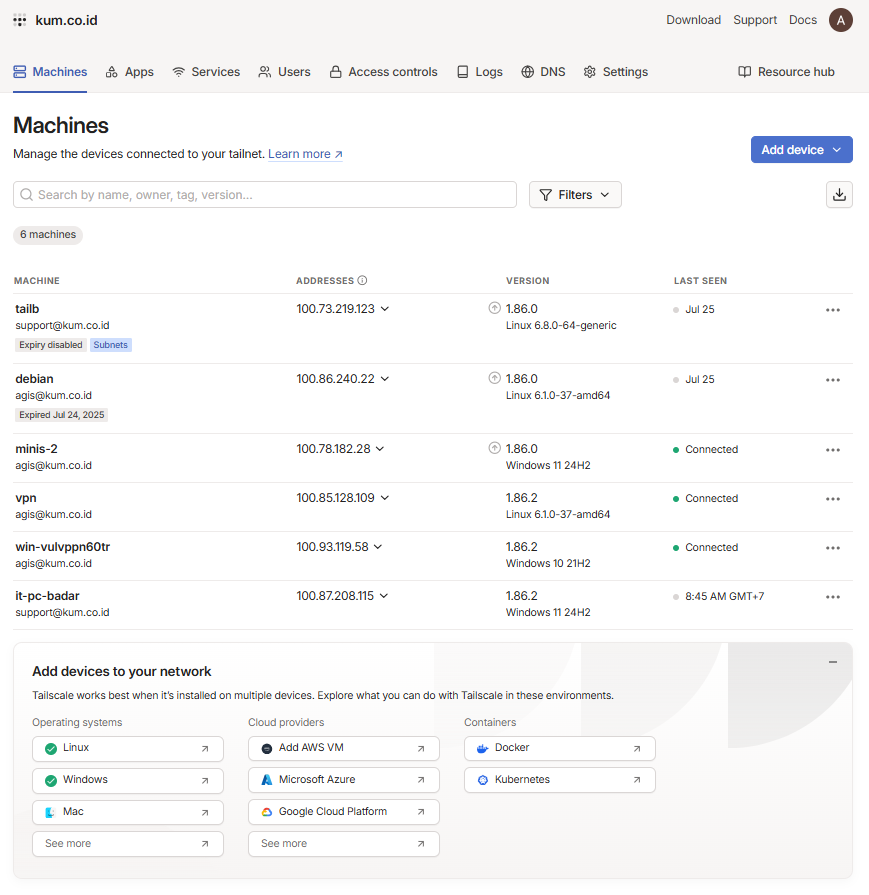Image resolution: width=869 pixels, height=895 pixels.
Task: Select the Docker container option
Action: (x=559, y=748)
